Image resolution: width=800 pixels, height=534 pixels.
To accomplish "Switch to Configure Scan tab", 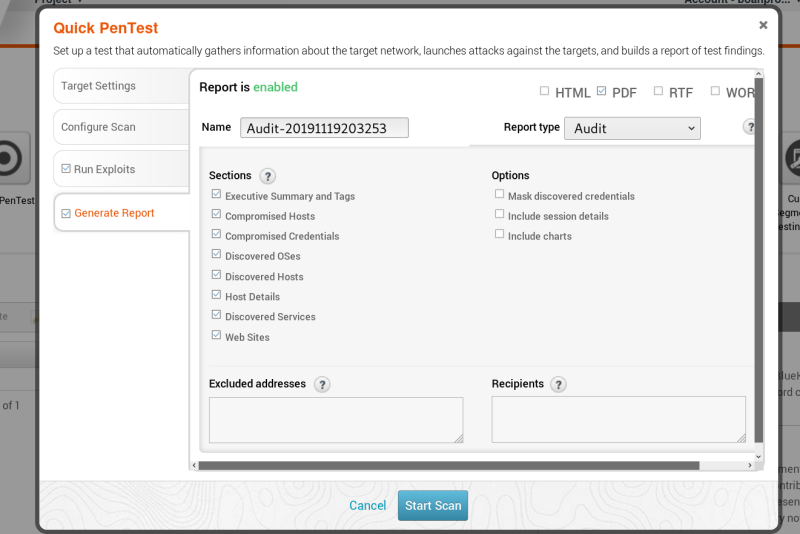I will pos(121,127).
